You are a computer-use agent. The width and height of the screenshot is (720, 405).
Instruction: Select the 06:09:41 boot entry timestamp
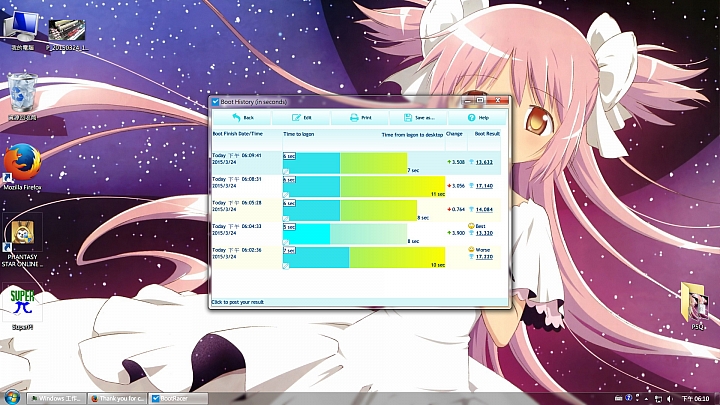236,159
